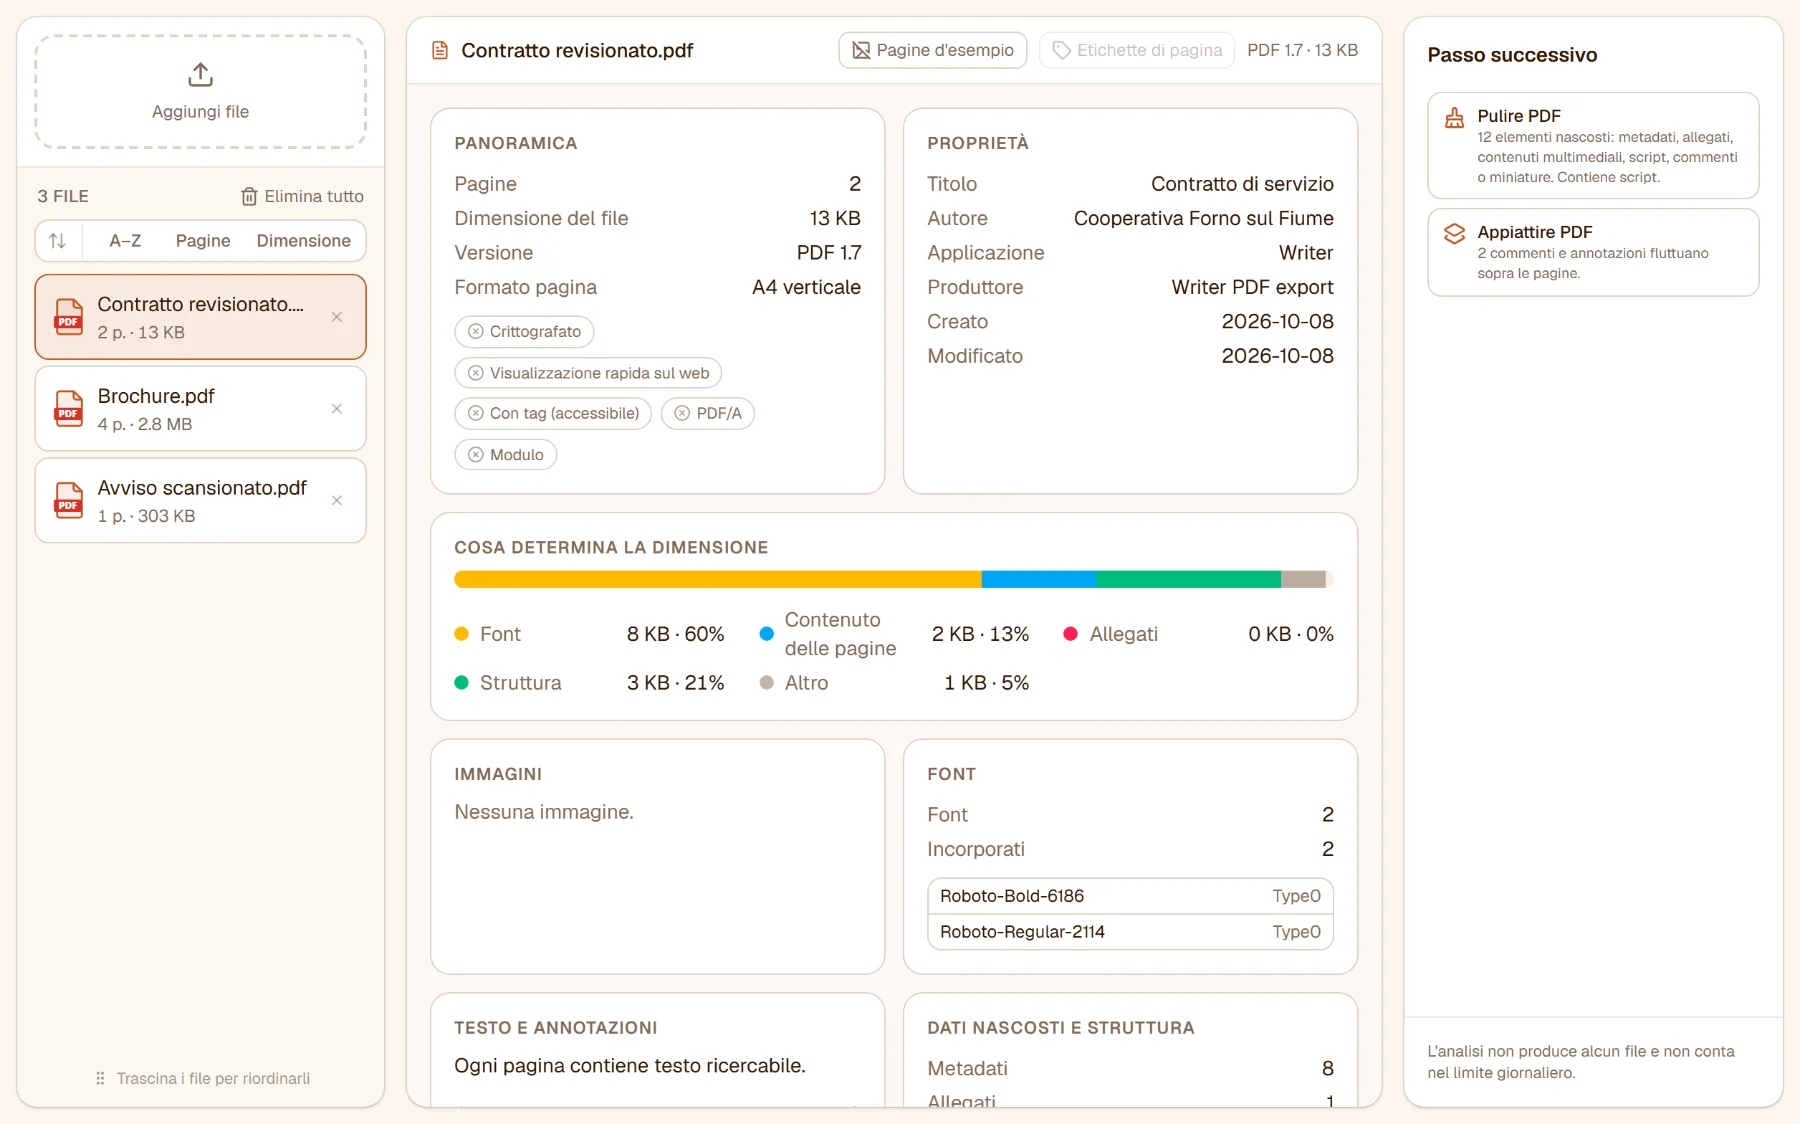Image resolution: width=1800 pixels, height=1124 pixels.
Task: Click the broom icon of Pulire PDF
Action: coord(1455,118)
